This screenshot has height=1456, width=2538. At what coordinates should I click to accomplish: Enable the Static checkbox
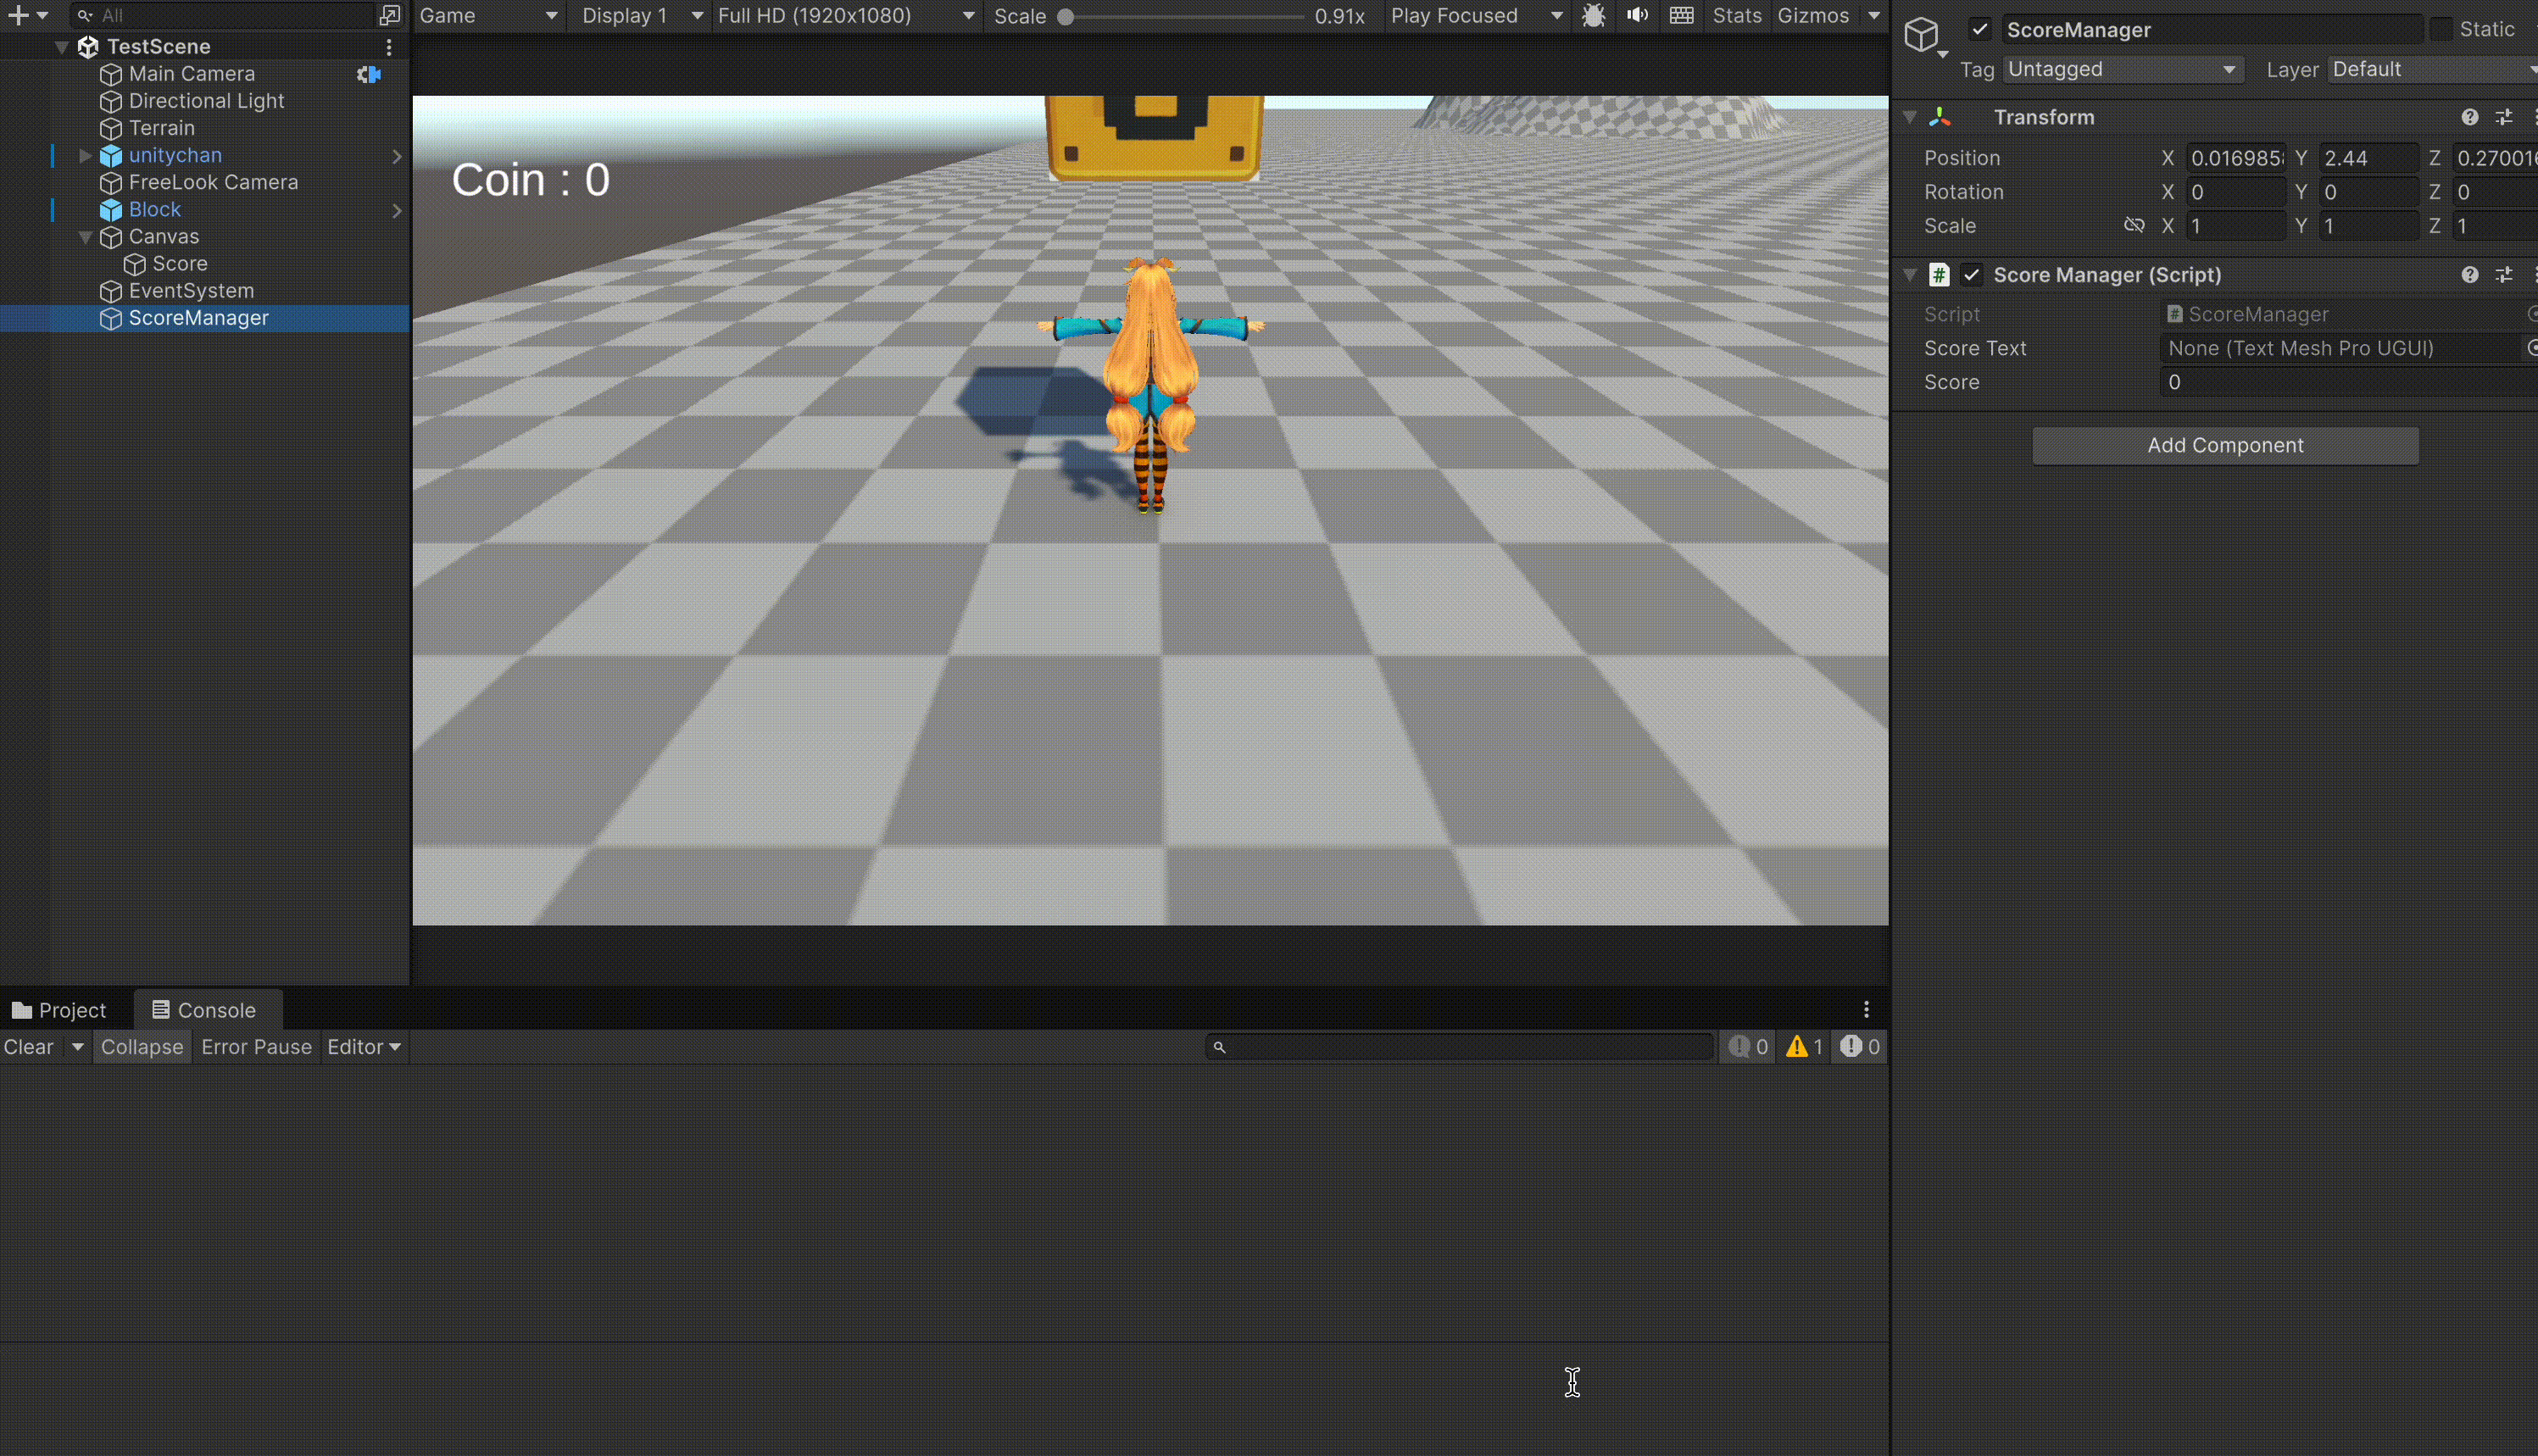pyautogui.click(x=2441, y=29)
